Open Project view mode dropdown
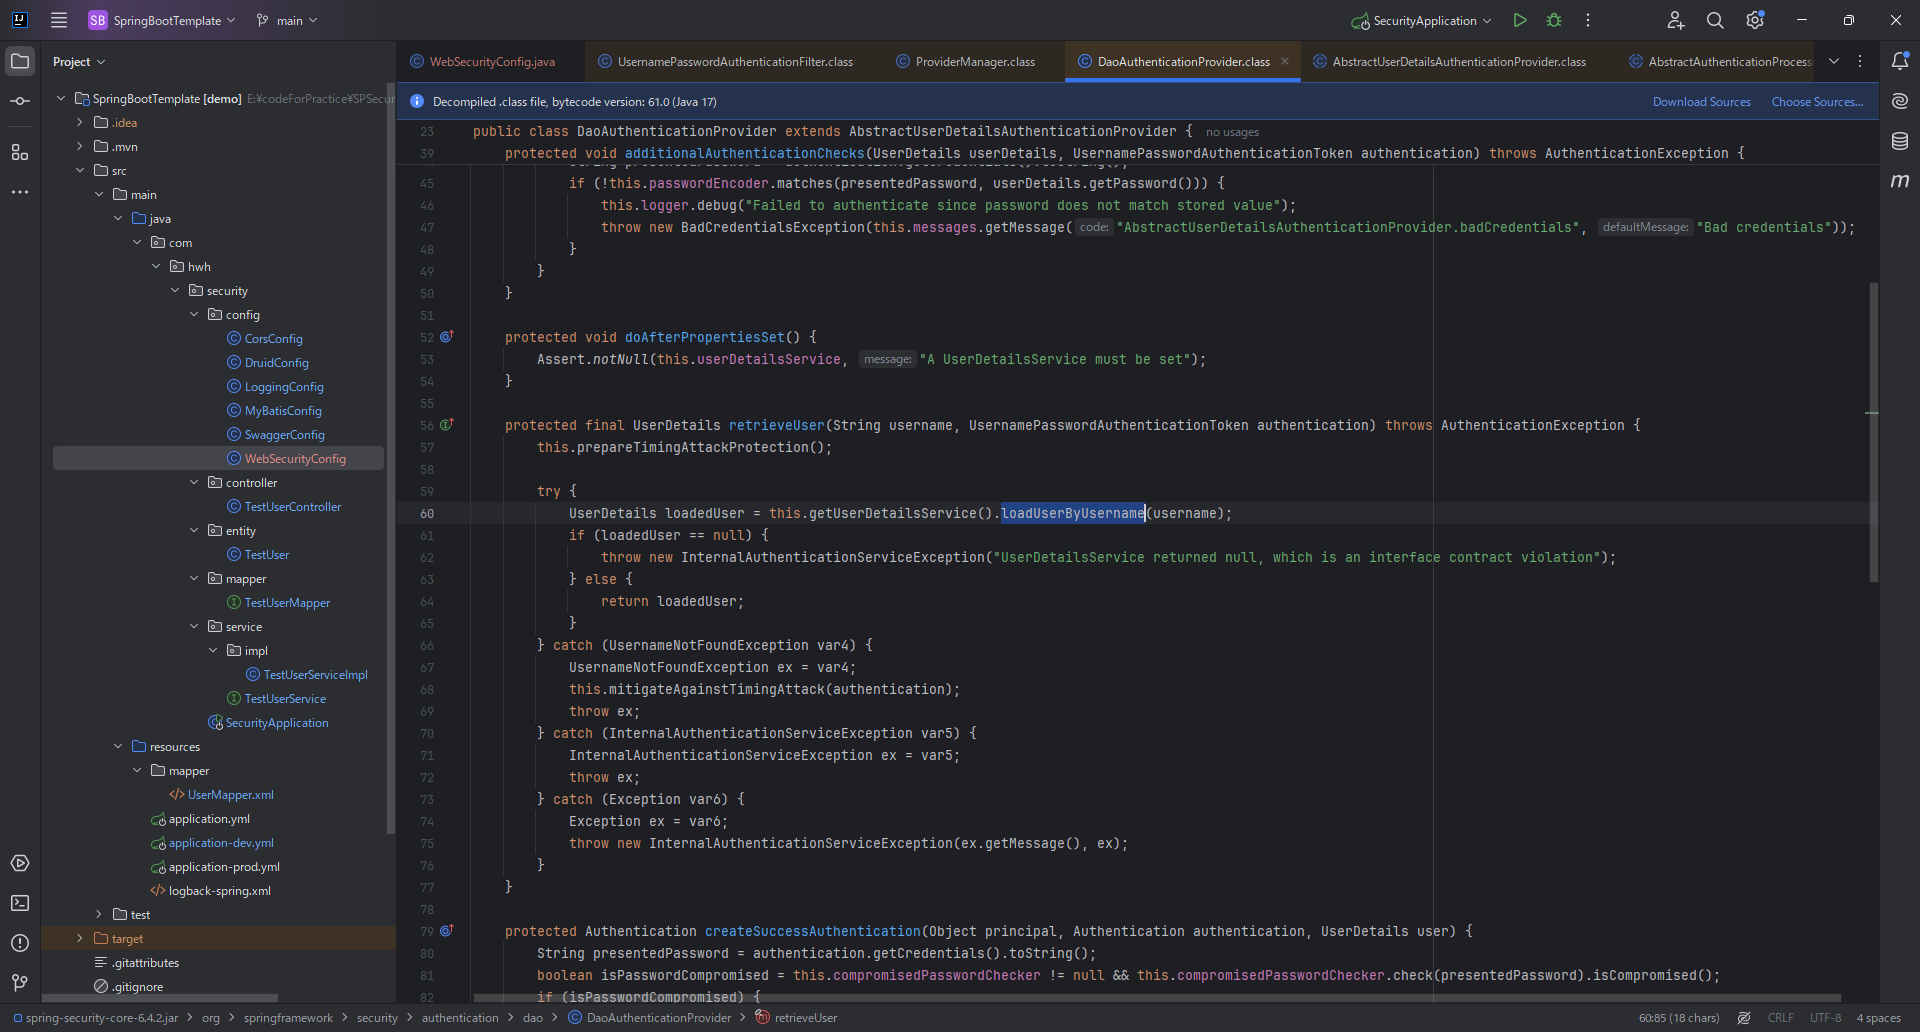 [79, 61]
